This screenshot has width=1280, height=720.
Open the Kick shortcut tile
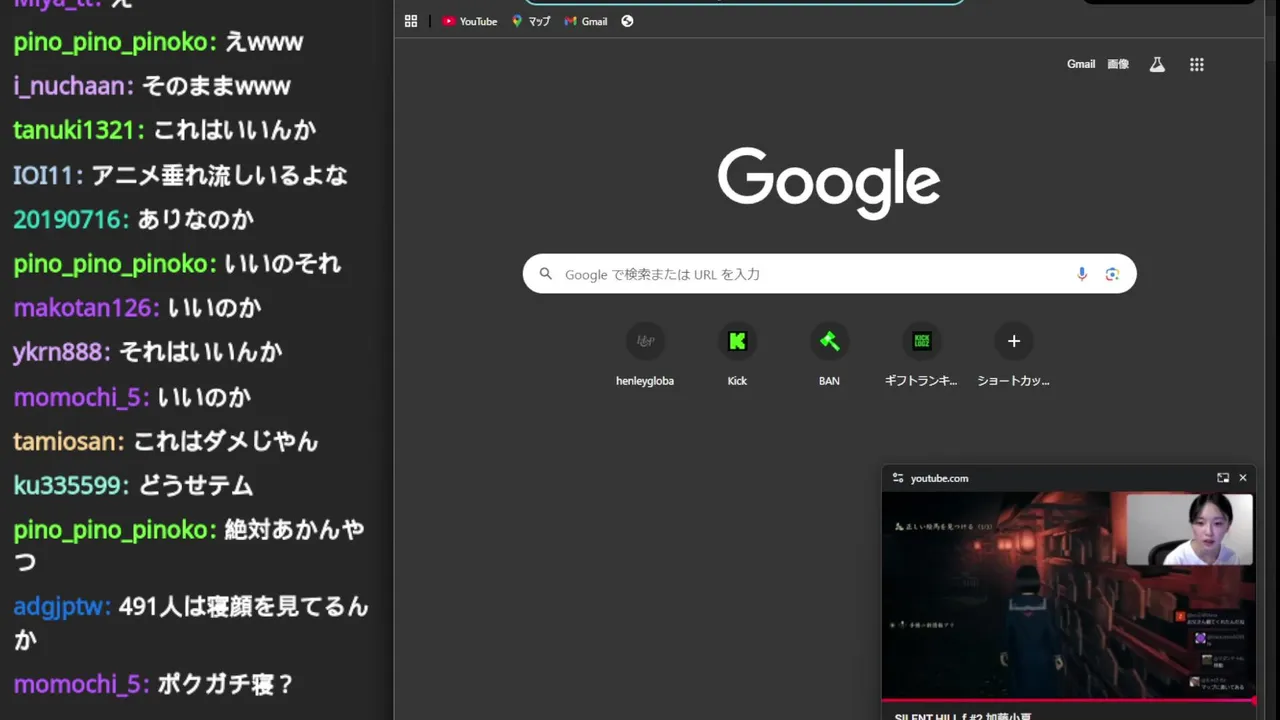(737, 356)
